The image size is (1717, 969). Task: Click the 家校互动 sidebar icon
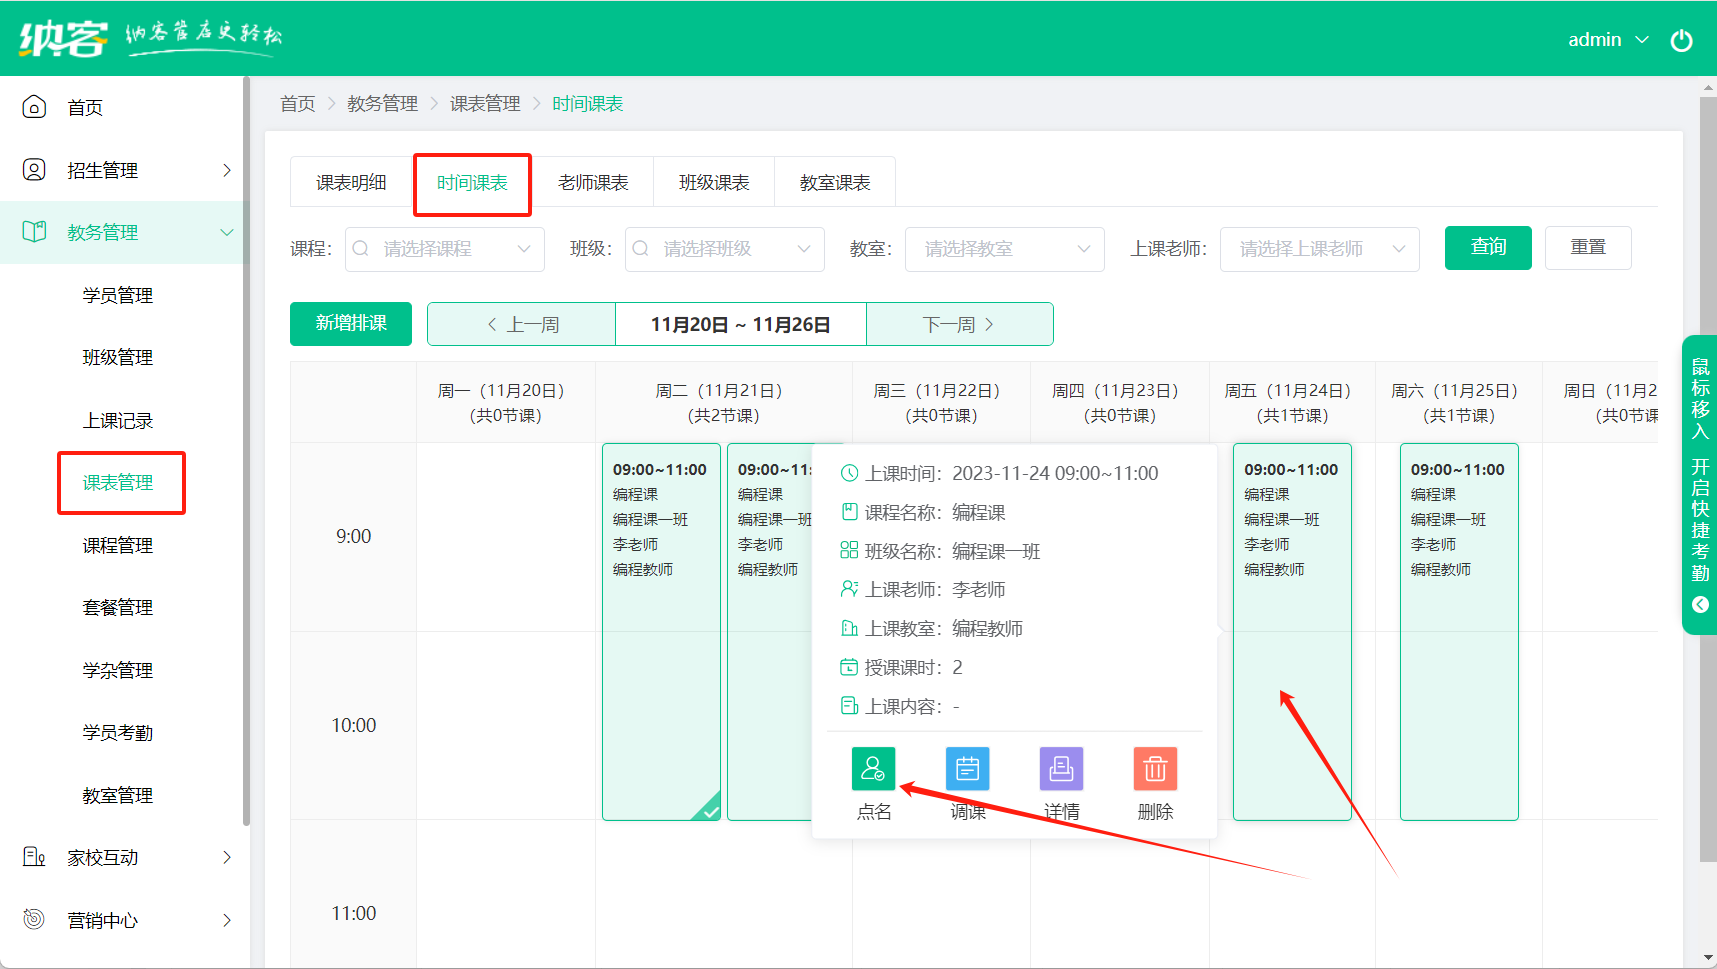[34, 857]
